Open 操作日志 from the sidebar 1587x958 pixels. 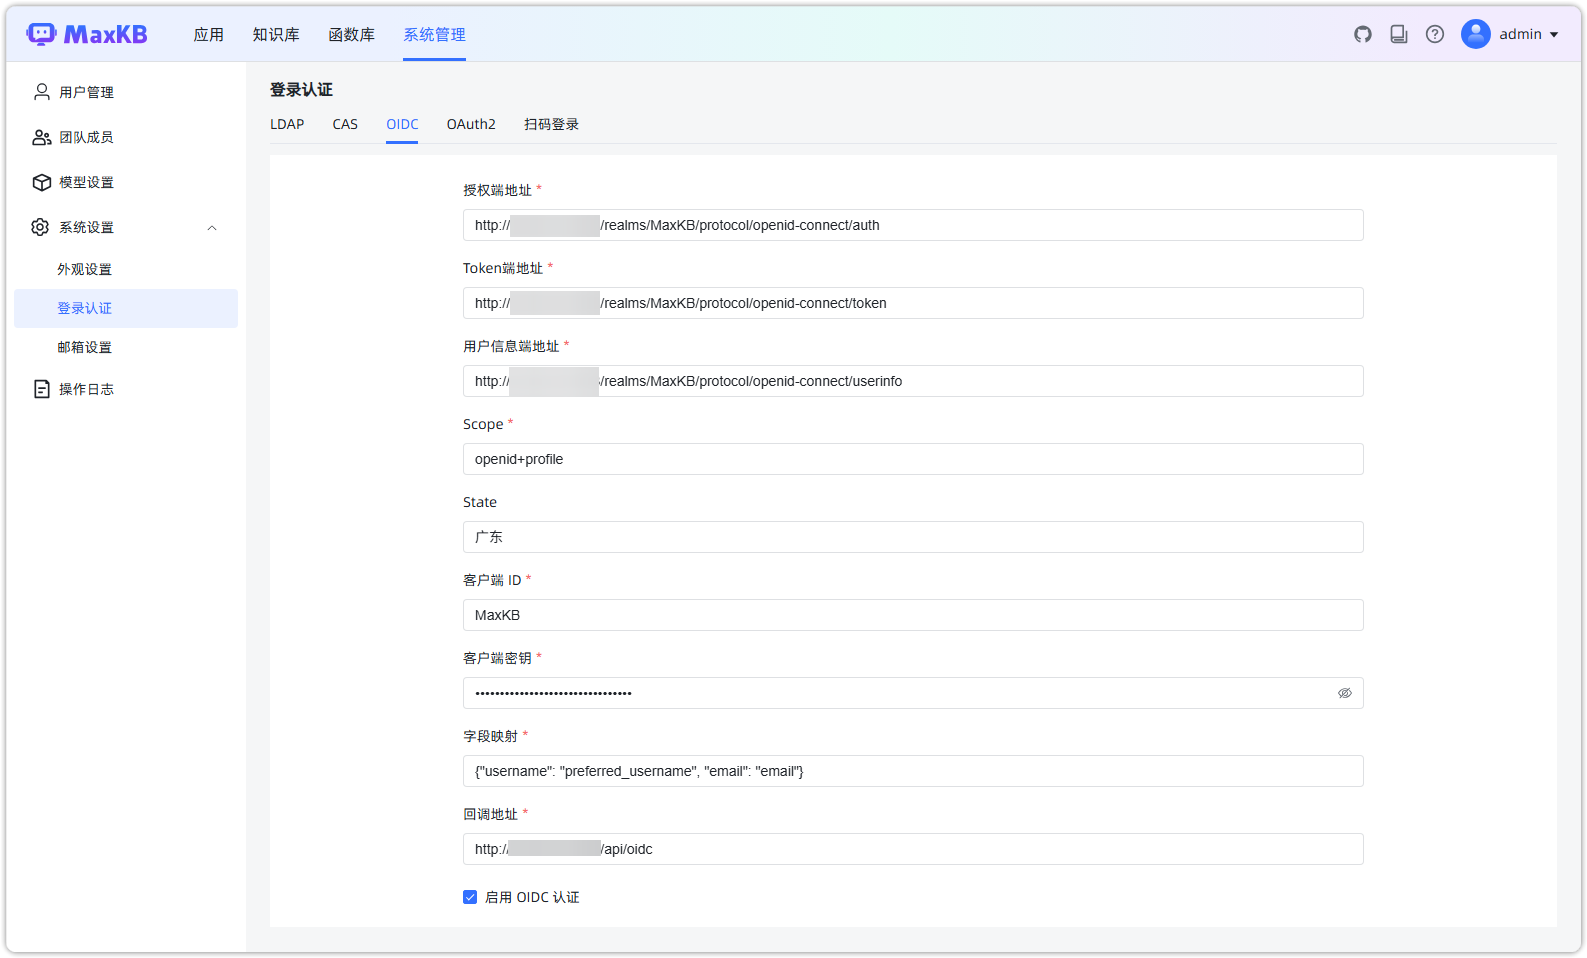pyautogui.click(x=86, y=389)
